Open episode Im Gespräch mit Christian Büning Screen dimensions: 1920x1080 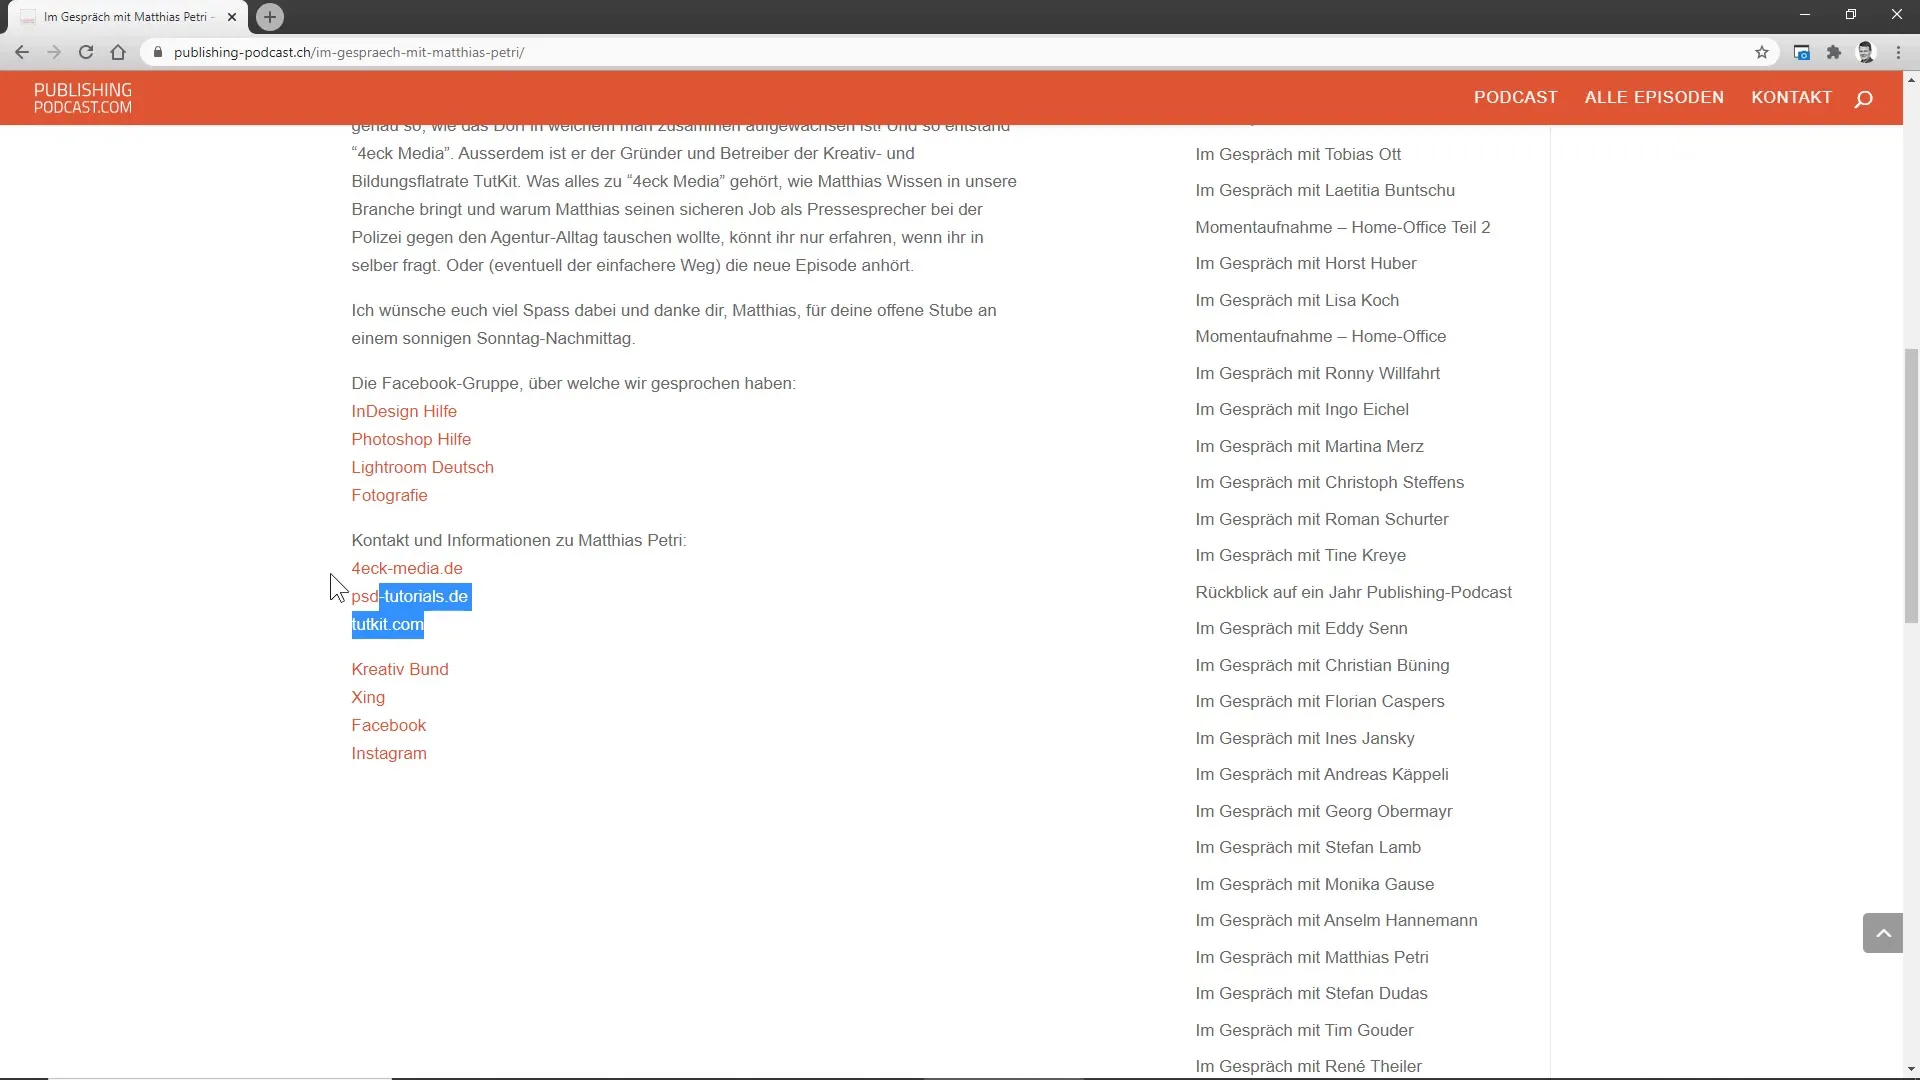tap(1322, 665)
